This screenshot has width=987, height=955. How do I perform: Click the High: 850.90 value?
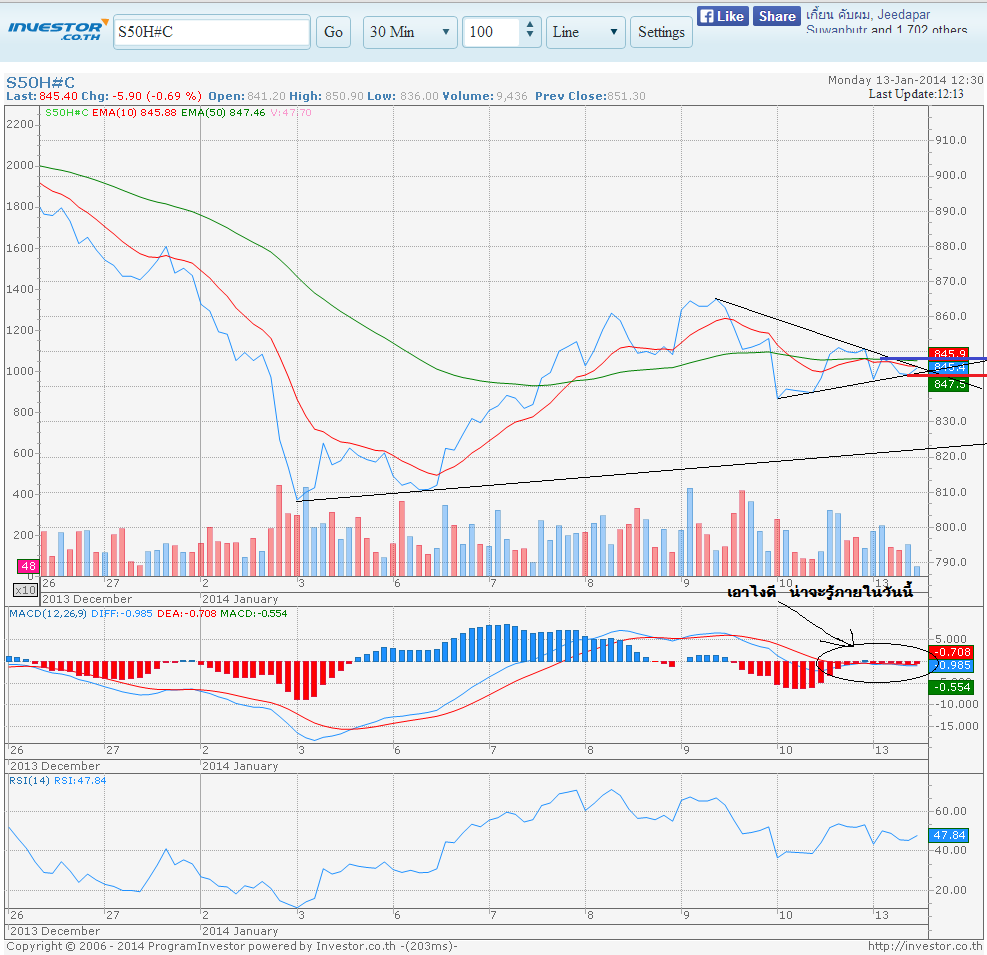point(326,96)
